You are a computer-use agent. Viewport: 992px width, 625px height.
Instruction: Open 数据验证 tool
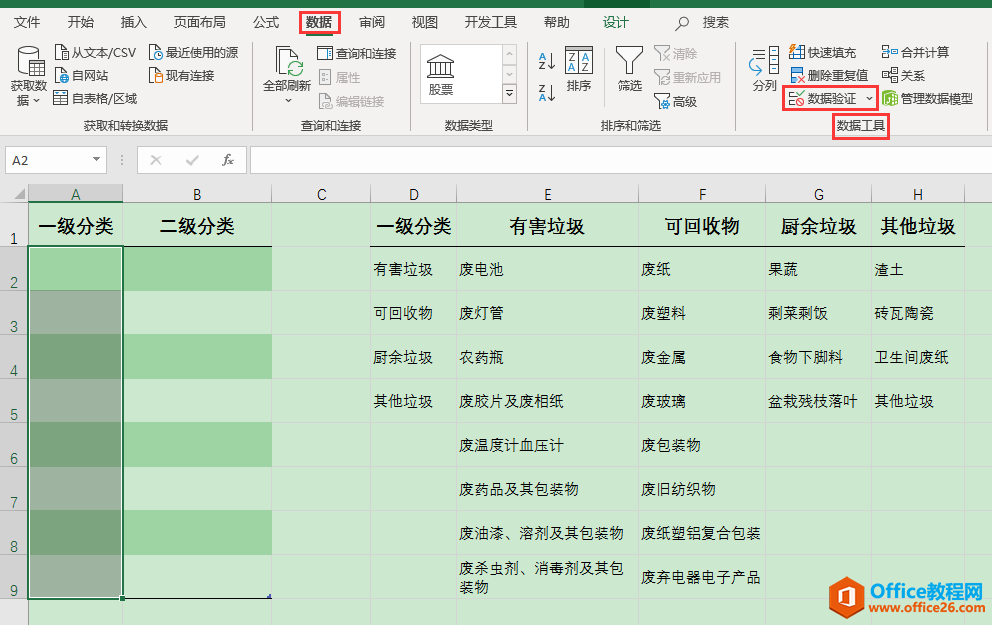coord(823,99)
